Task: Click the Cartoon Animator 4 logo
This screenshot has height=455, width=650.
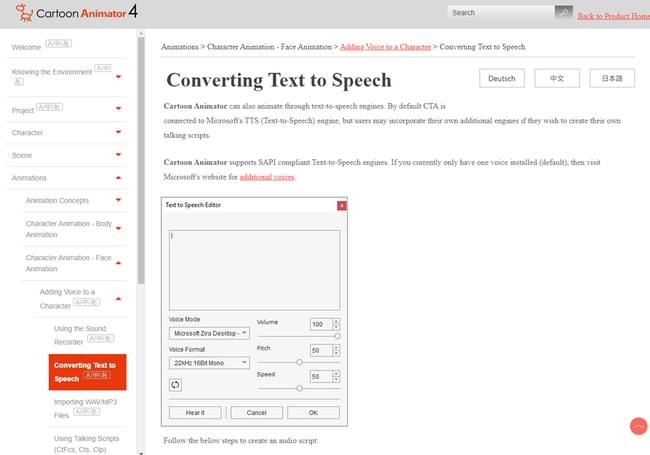Action: [x=76, y=12]
